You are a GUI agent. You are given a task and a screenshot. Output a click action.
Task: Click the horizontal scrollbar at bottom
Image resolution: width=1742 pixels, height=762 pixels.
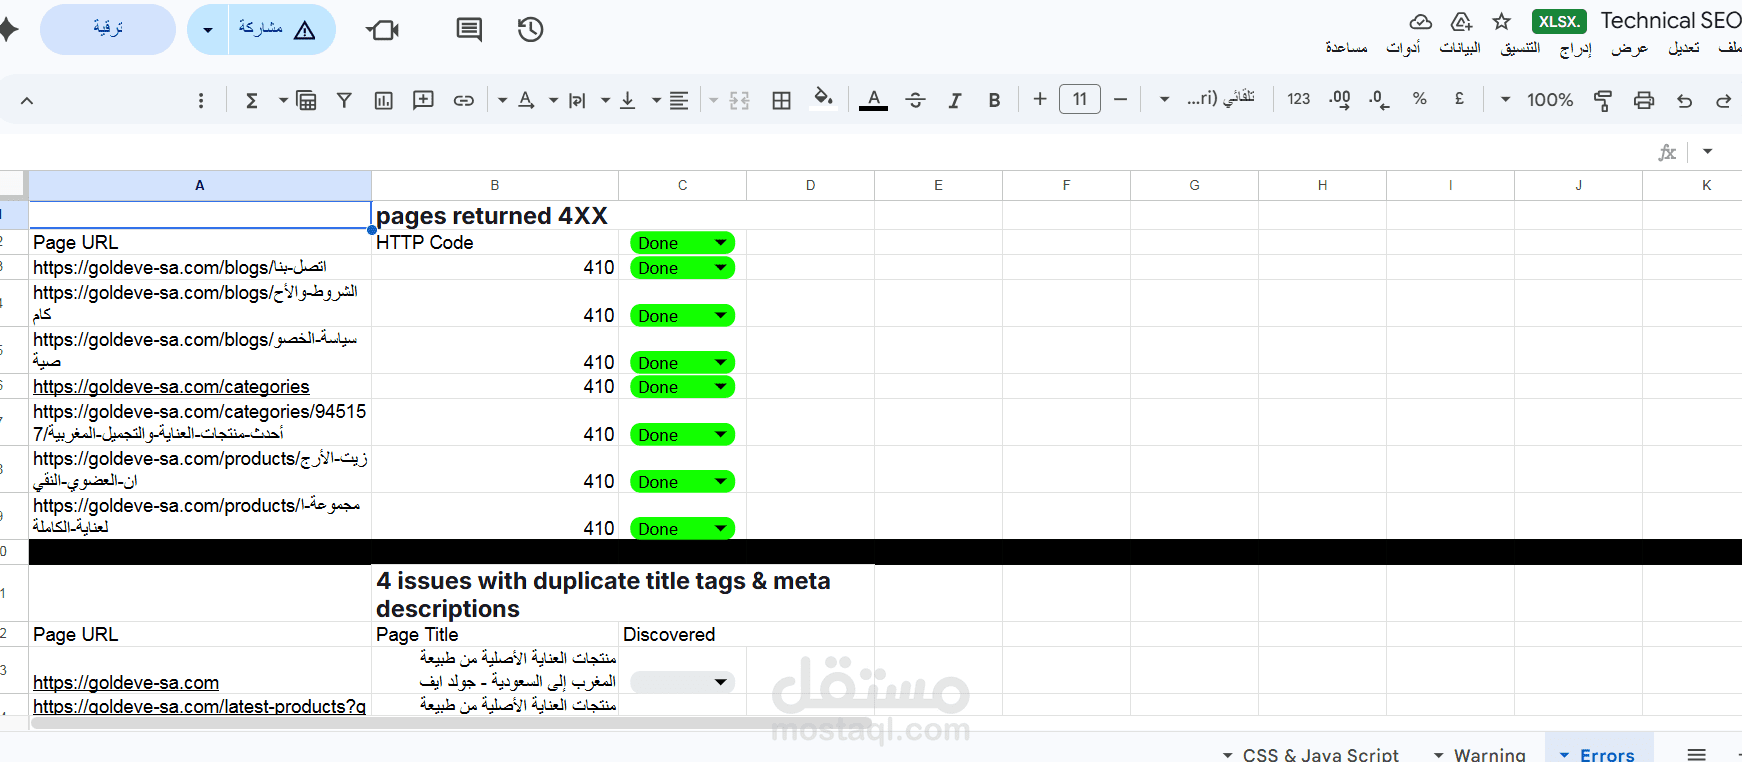pos(450,722)
